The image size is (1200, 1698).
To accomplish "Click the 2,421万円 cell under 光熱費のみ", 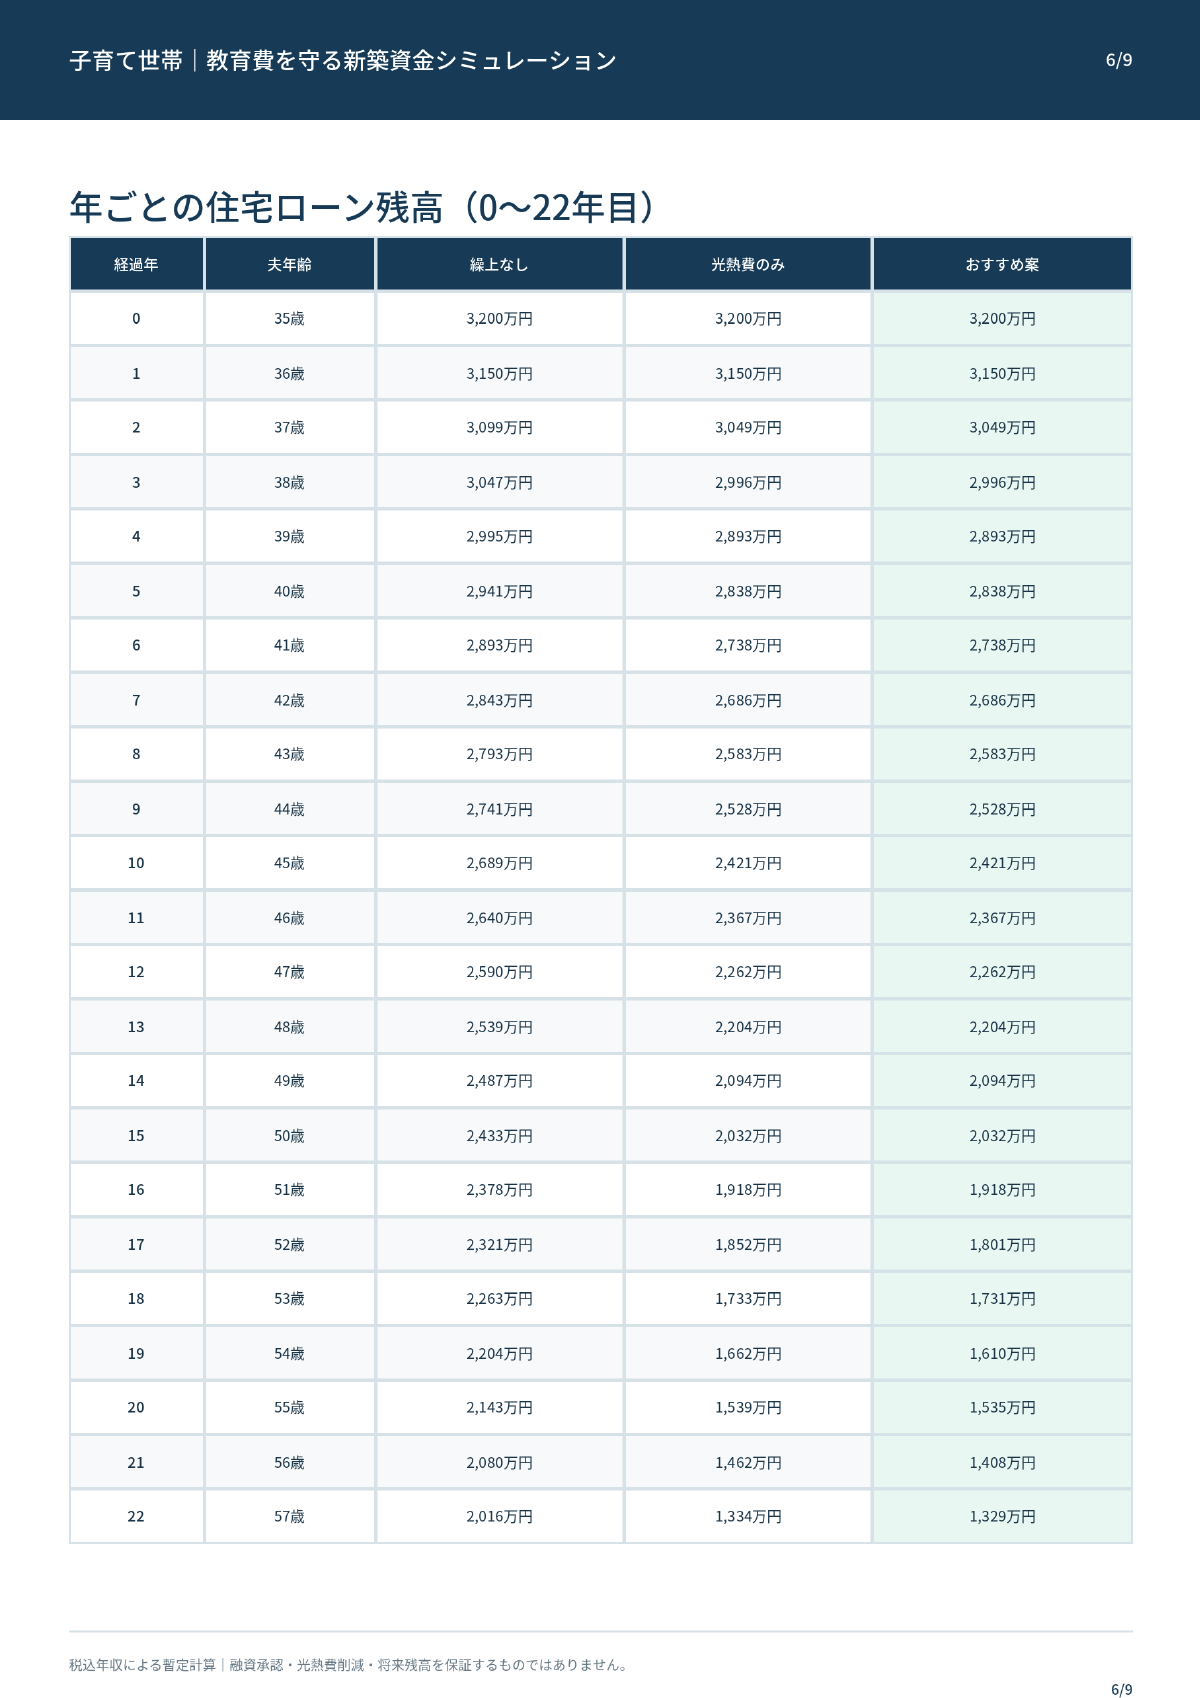I will click(x=748, y=863).
